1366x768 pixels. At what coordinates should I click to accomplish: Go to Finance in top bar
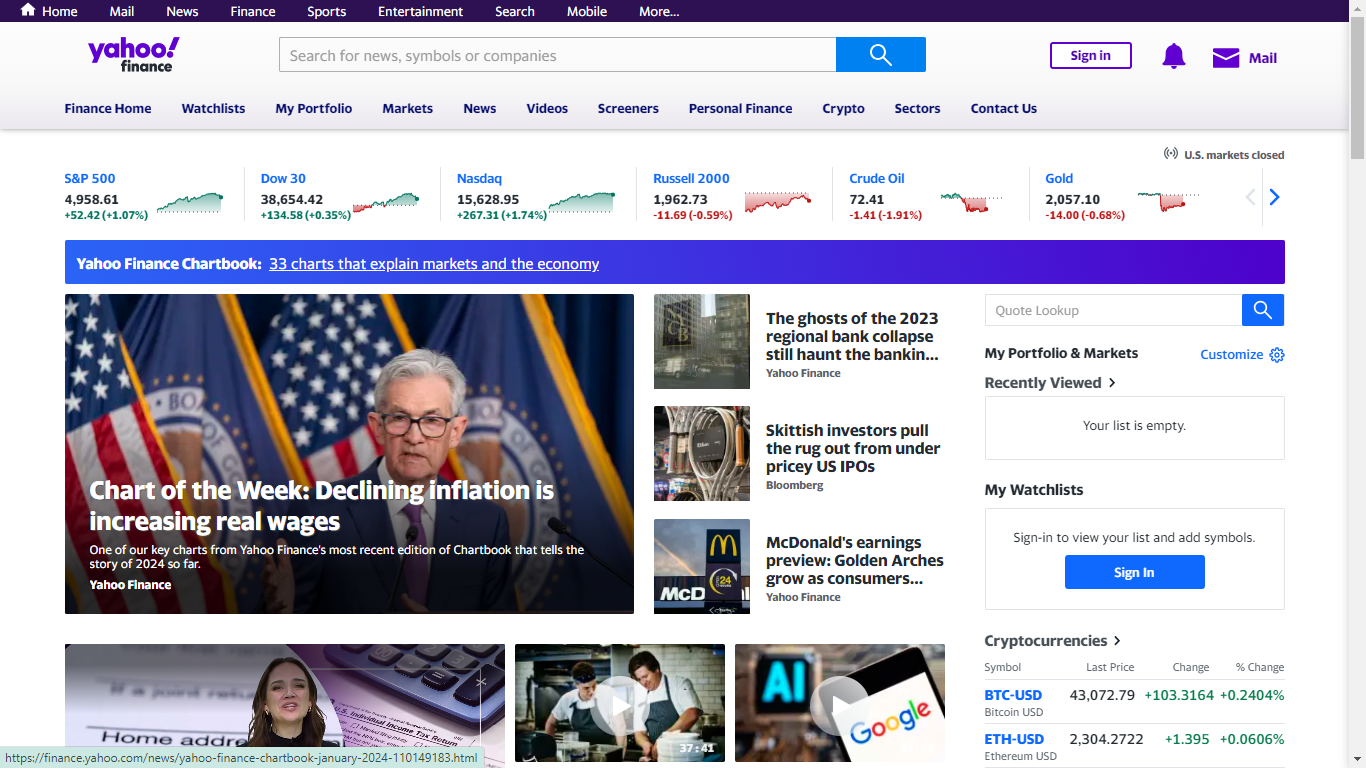pyautogui.click(x=253, y=11)
